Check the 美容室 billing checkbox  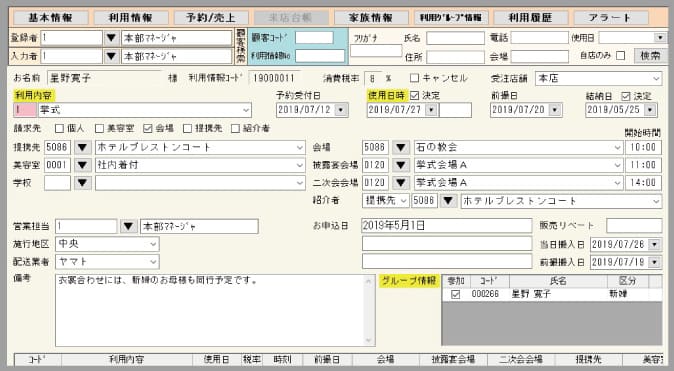pos(99,129)
